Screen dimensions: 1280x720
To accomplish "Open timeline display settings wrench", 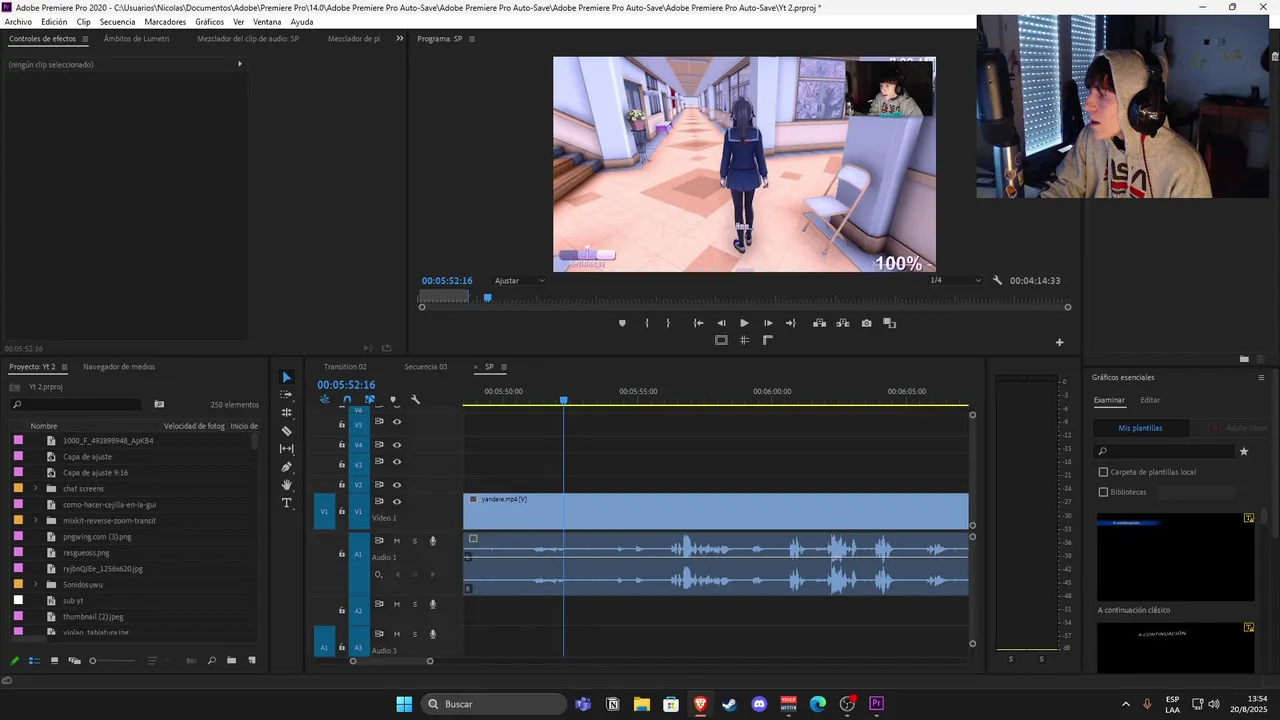I will click(x=416, y=400).
